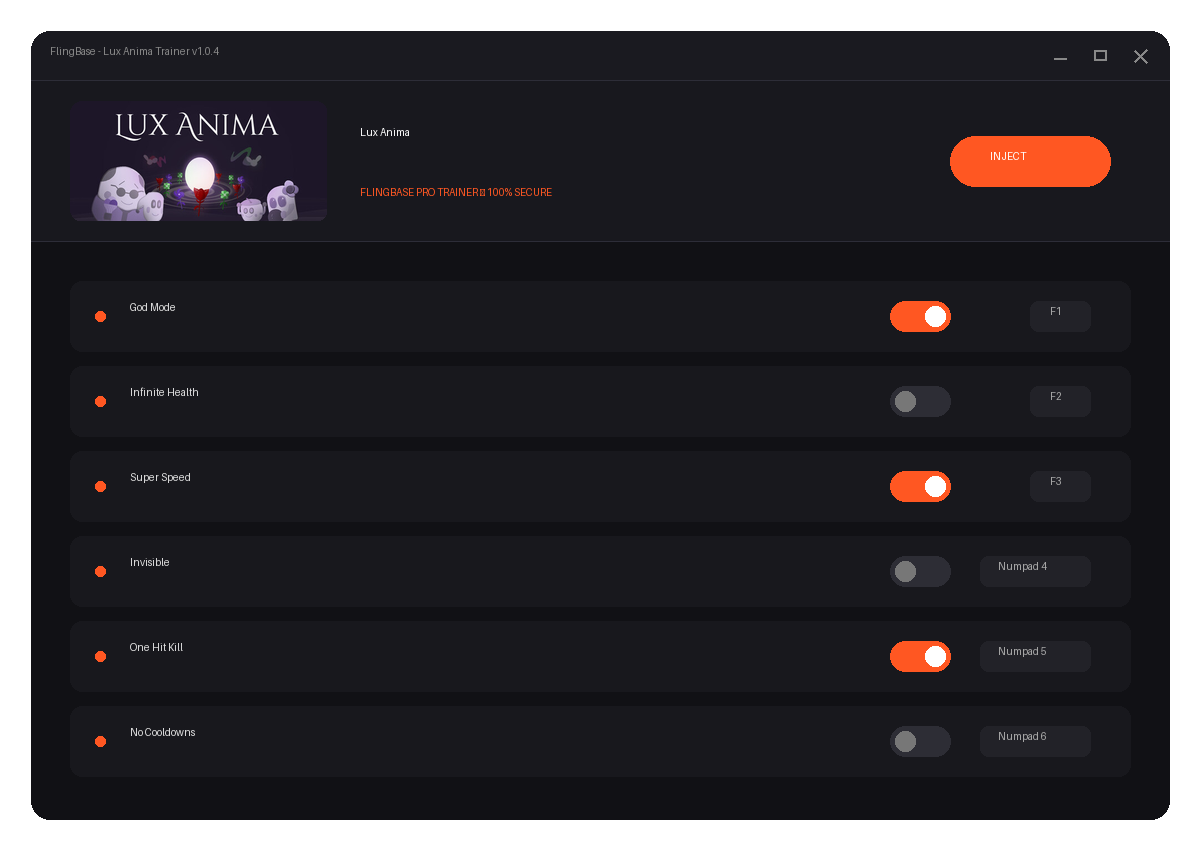
Task: Open the Lux Anima game banner image
Action: tap(199, 161)
